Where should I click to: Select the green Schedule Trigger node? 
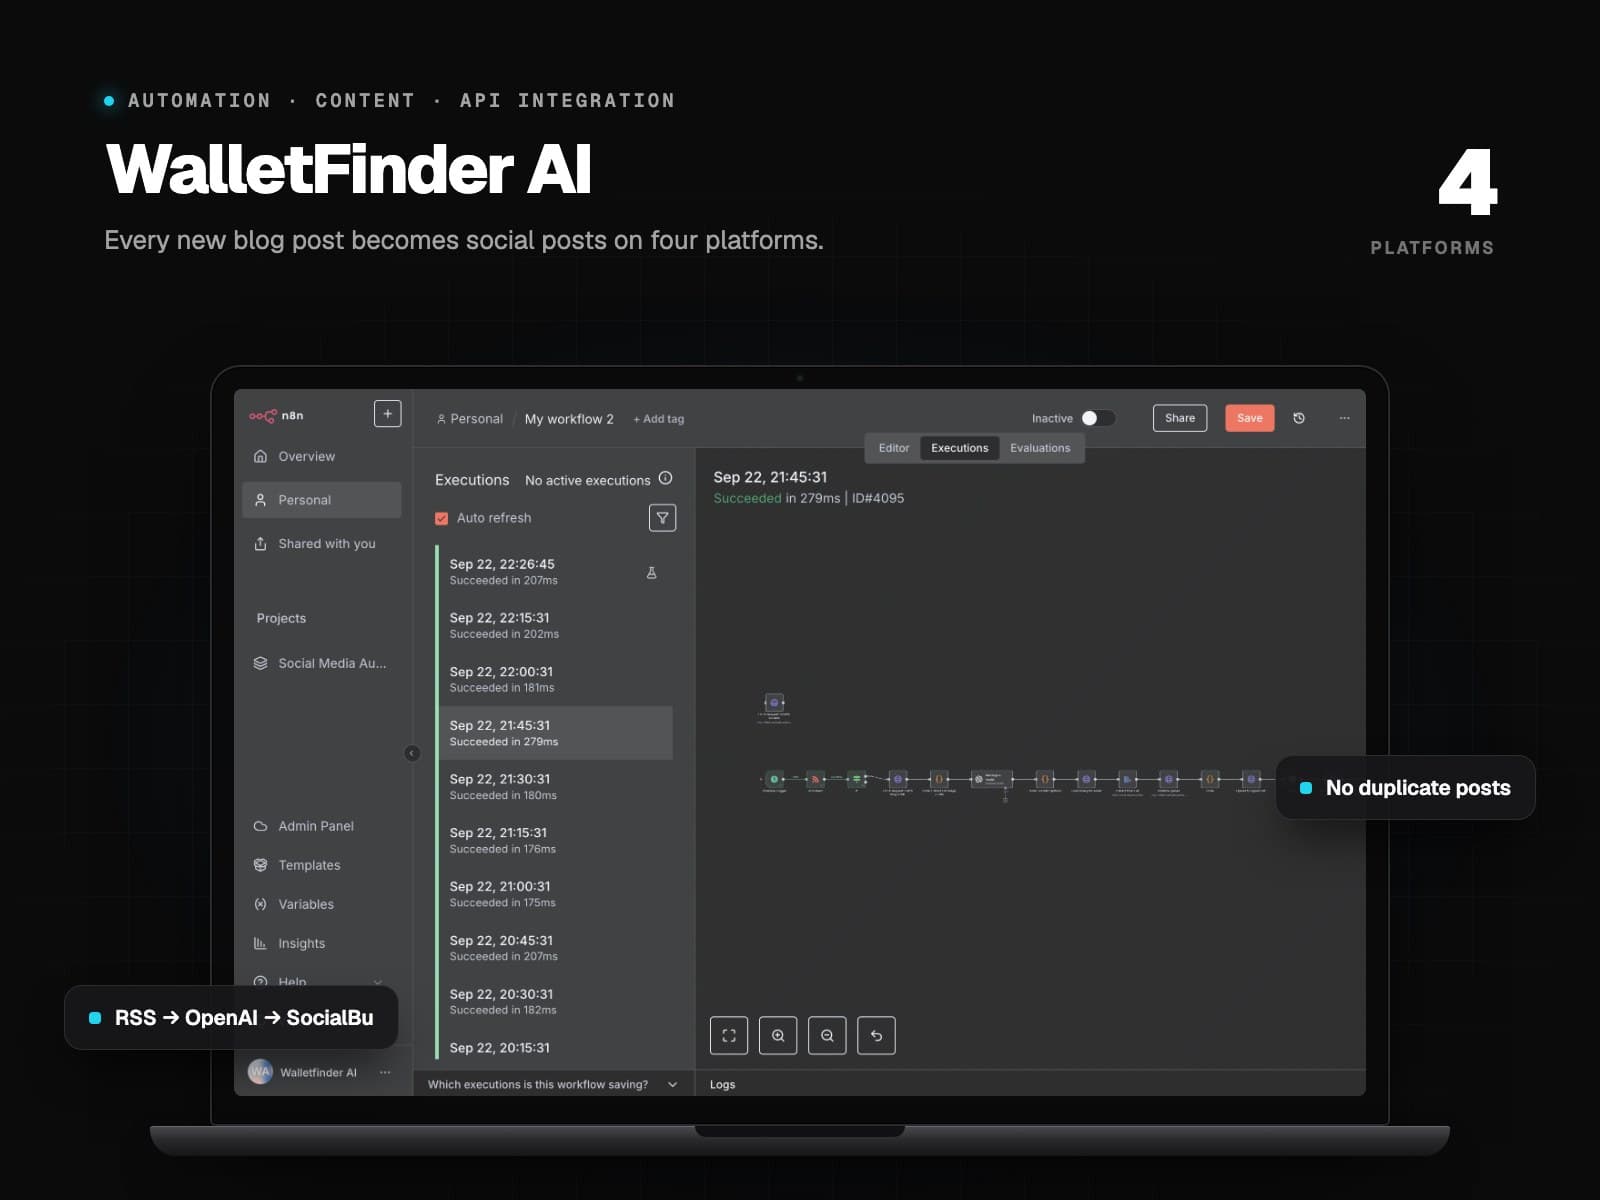click(774, 779)
